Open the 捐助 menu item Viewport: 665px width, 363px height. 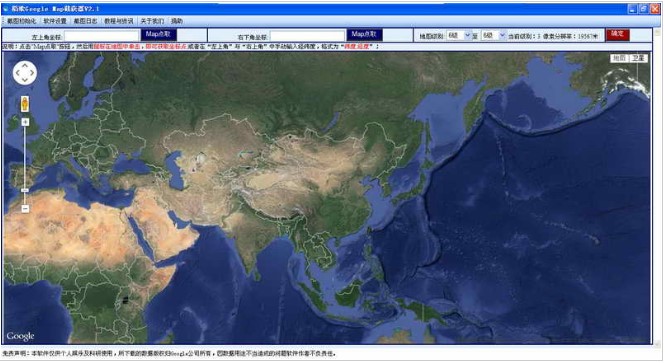pyautogui.click(x=177, y=21)
